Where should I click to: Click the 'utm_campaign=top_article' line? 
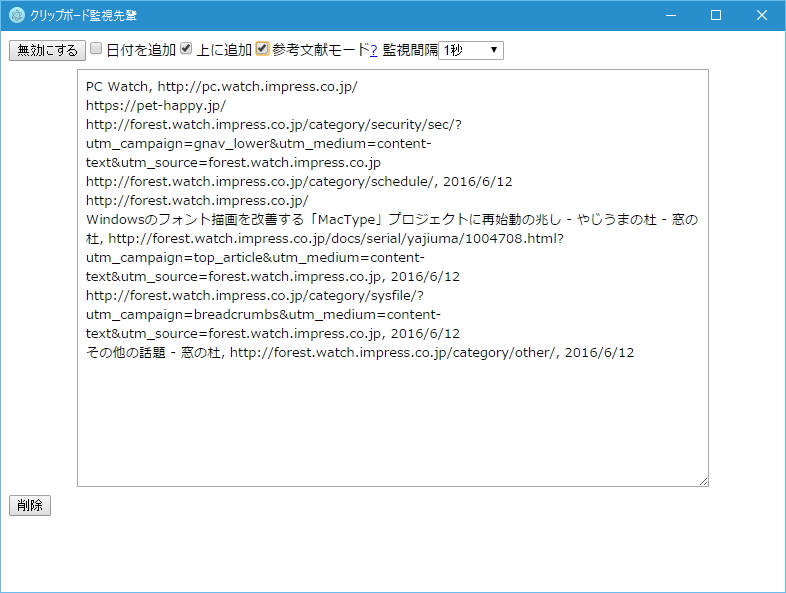pyautogui.click(x=255, y=258)
